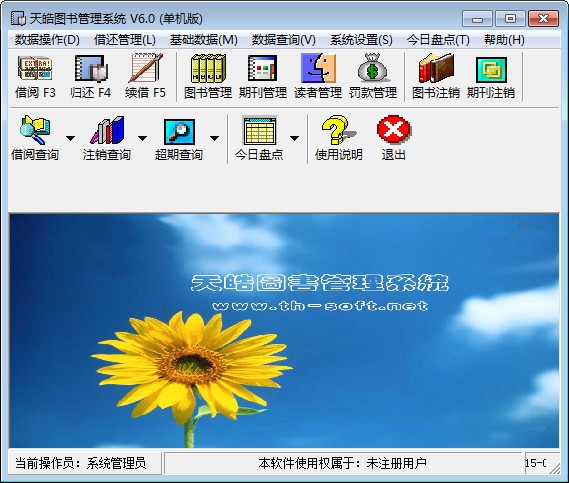Open 读者管理 reader management
Image resolution: width=569 pixels, height=483 pixels.
point(318,76)
